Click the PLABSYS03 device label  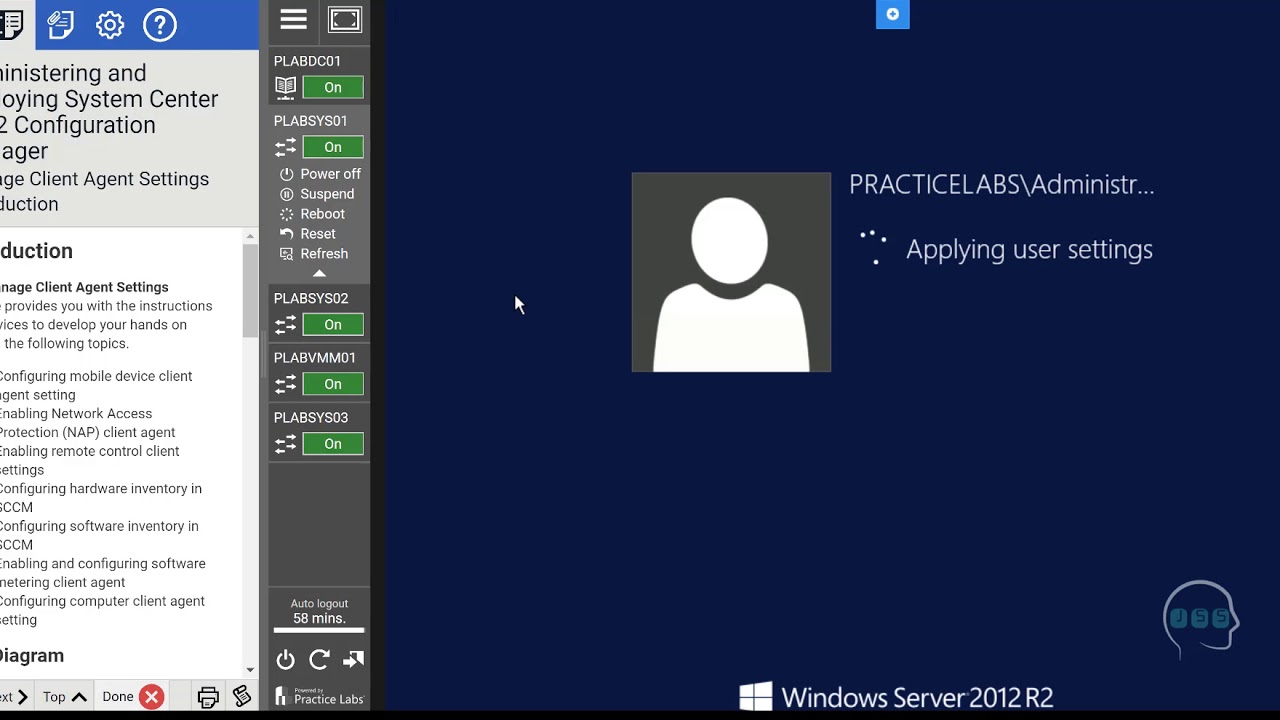(x=311, y=417)
